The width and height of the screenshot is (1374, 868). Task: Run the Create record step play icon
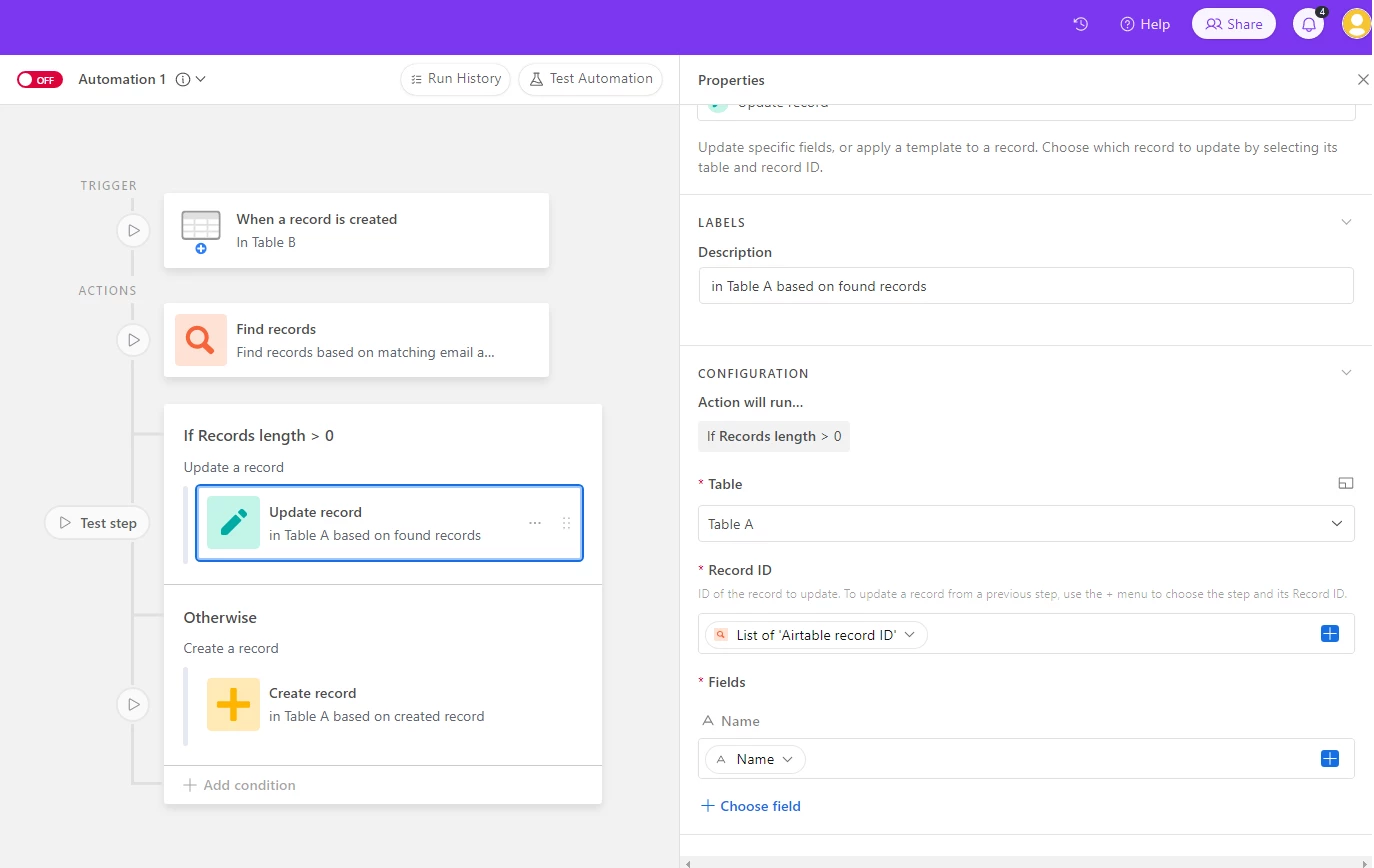133,704
